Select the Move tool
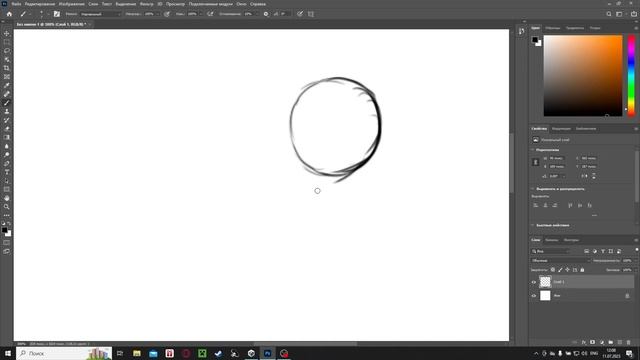This screenshot has height=360, width=640. pos(7,33)
